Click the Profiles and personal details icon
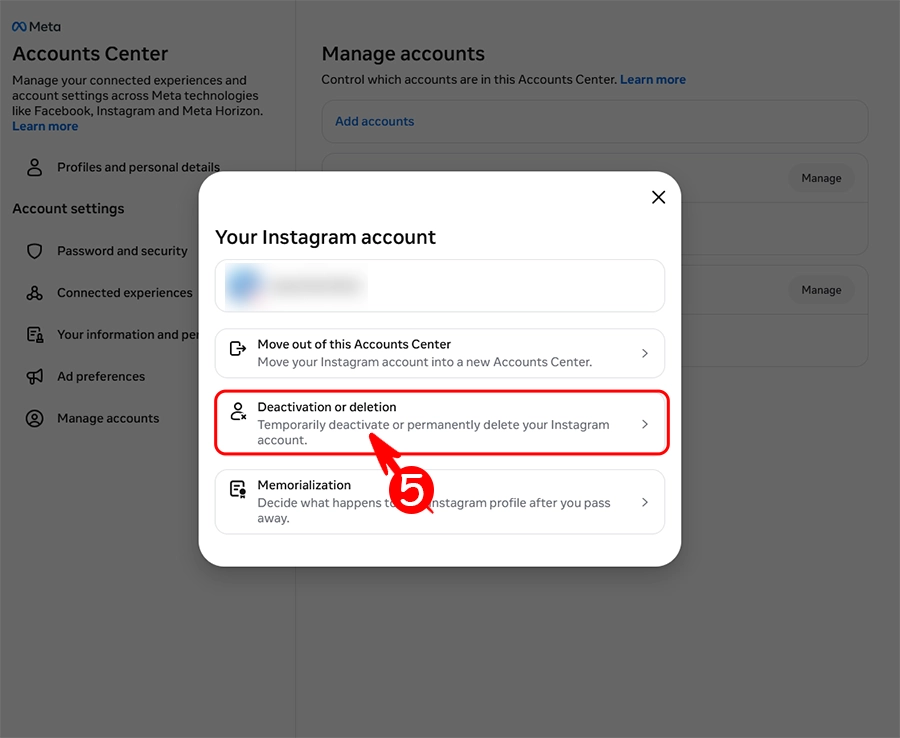This screenshot has width=900, height=738. (x=35, y=167)
